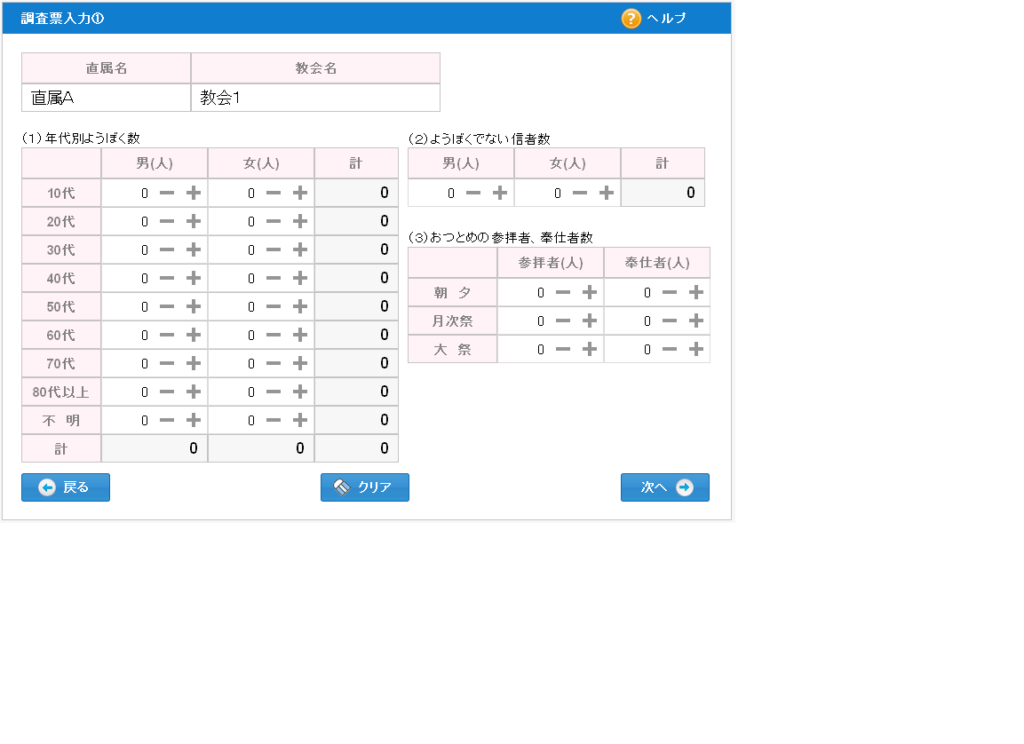Decrease 大祭 参拝者 count
Viewport: 1024px width, 744px height.
[x=562, y=349]
